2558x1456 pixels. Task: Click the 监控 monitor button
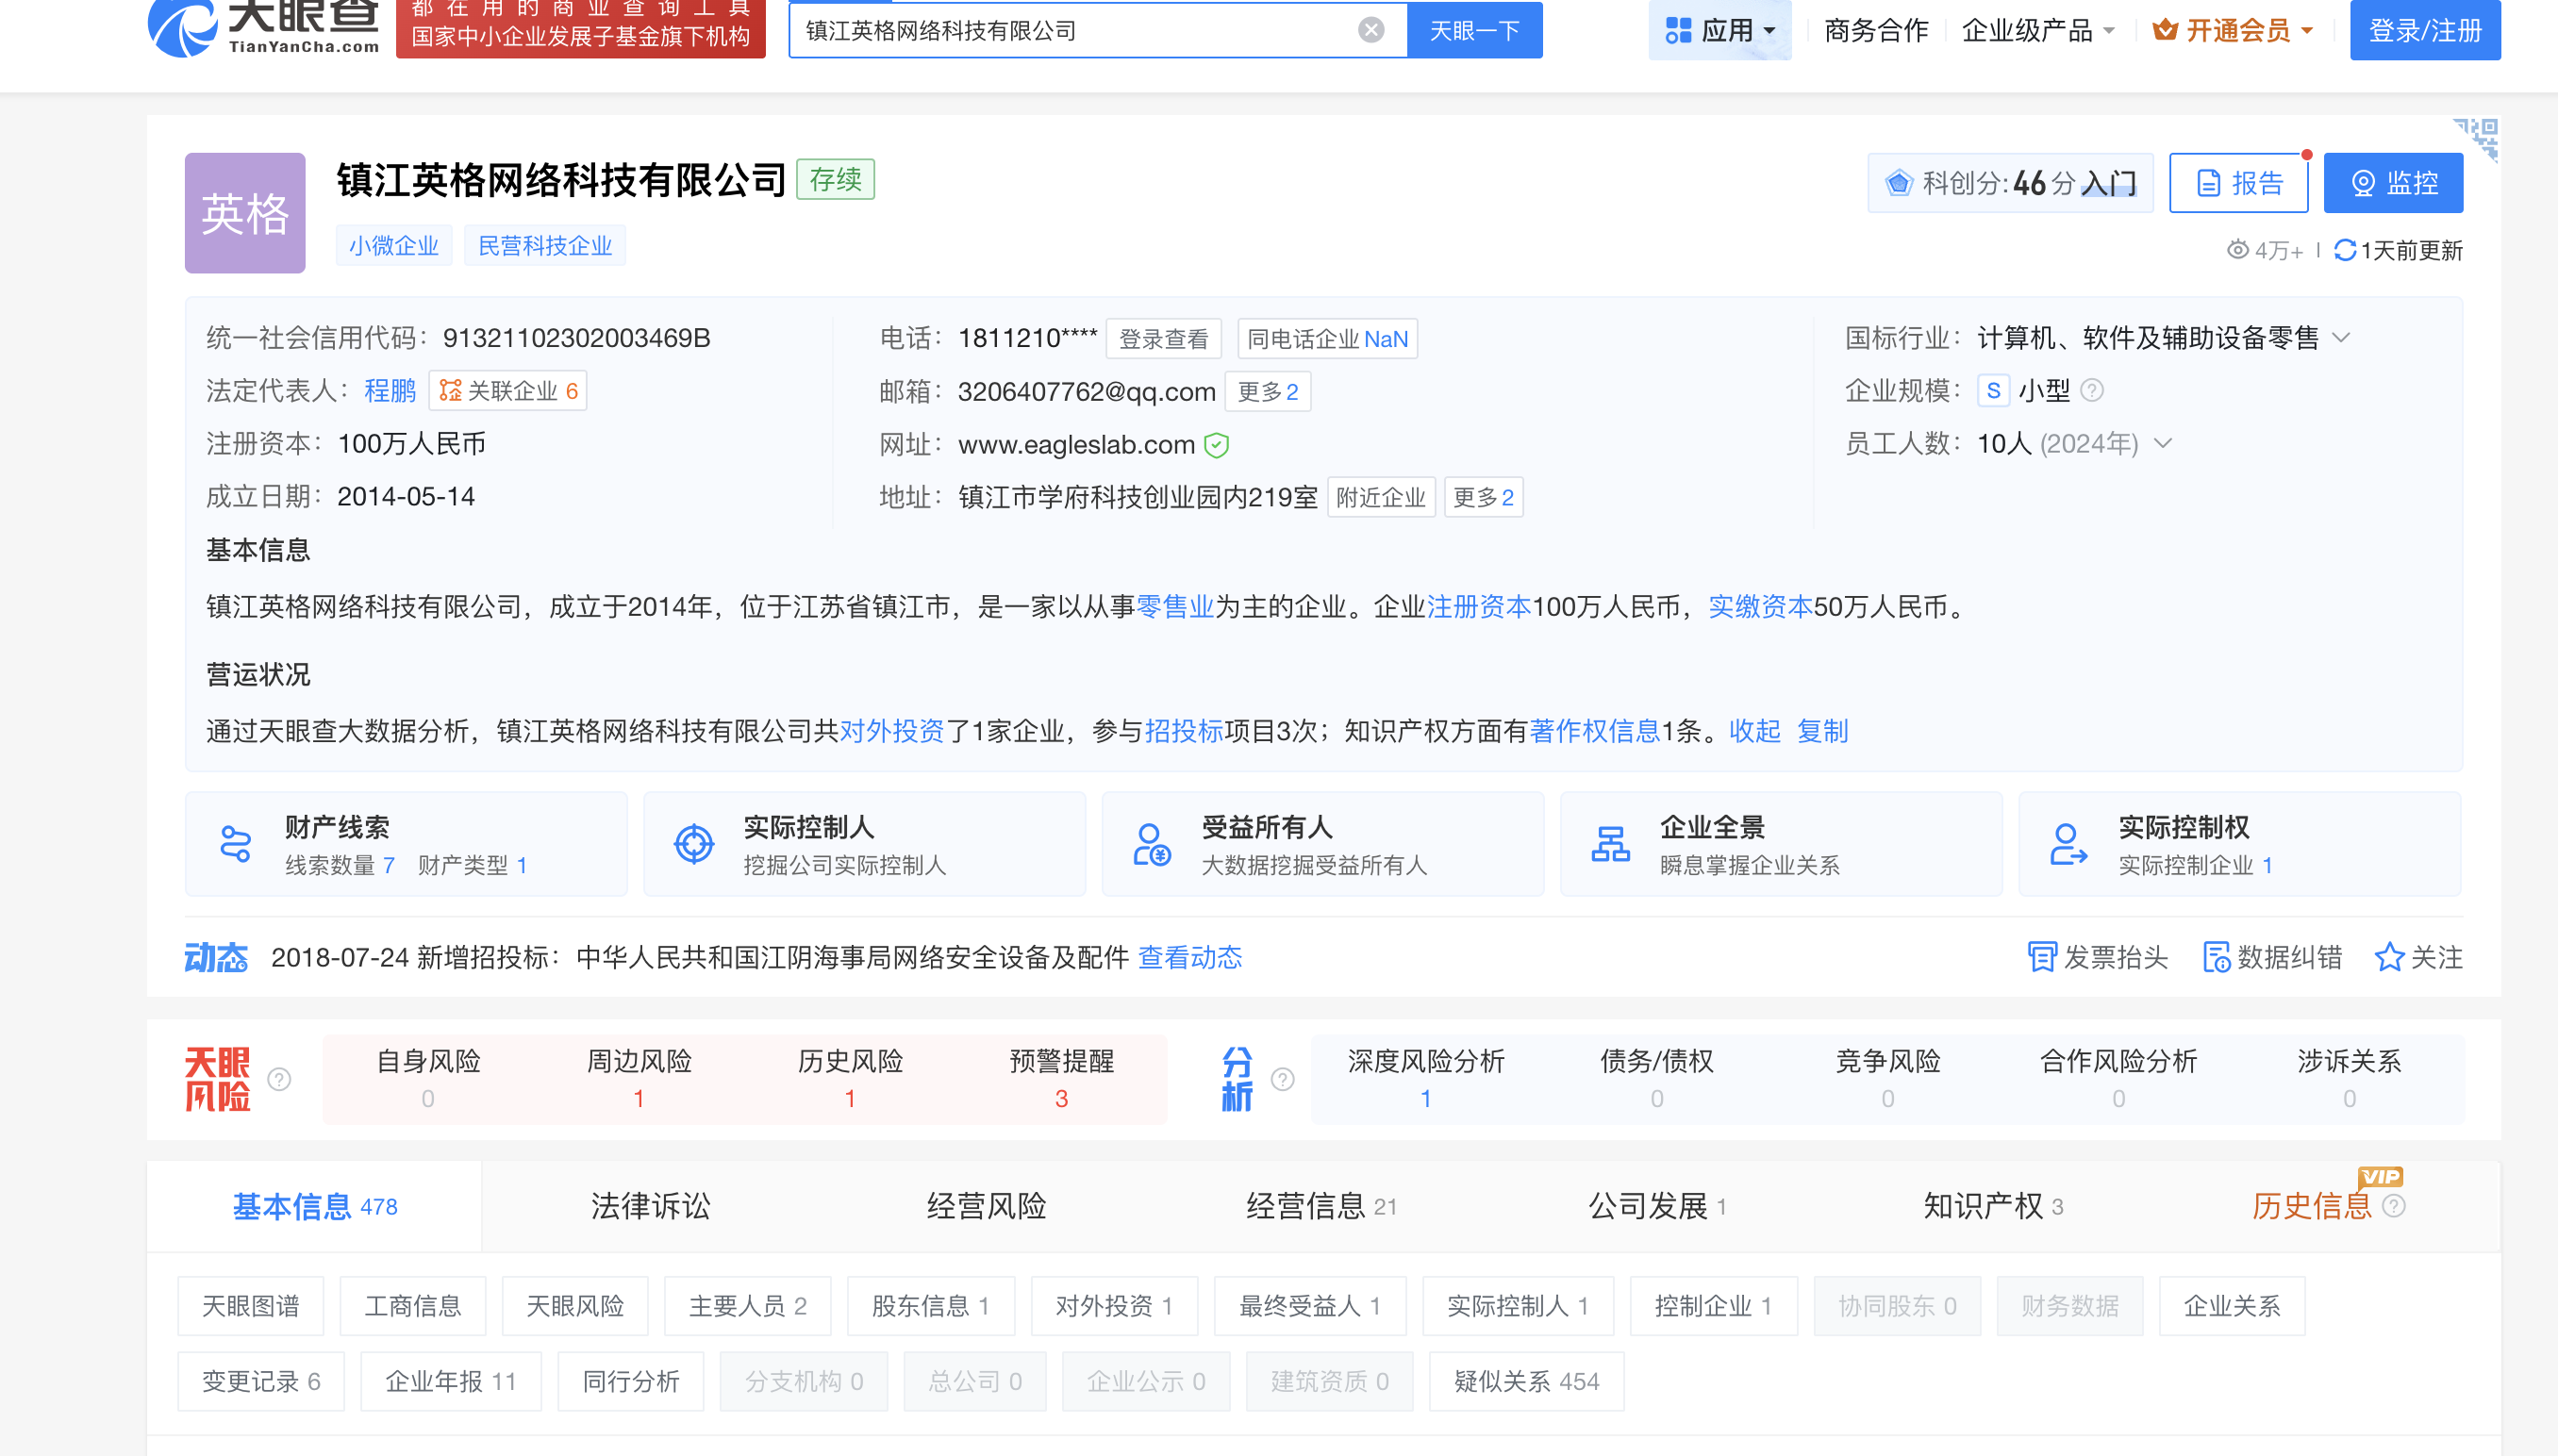pos(2393,183)
